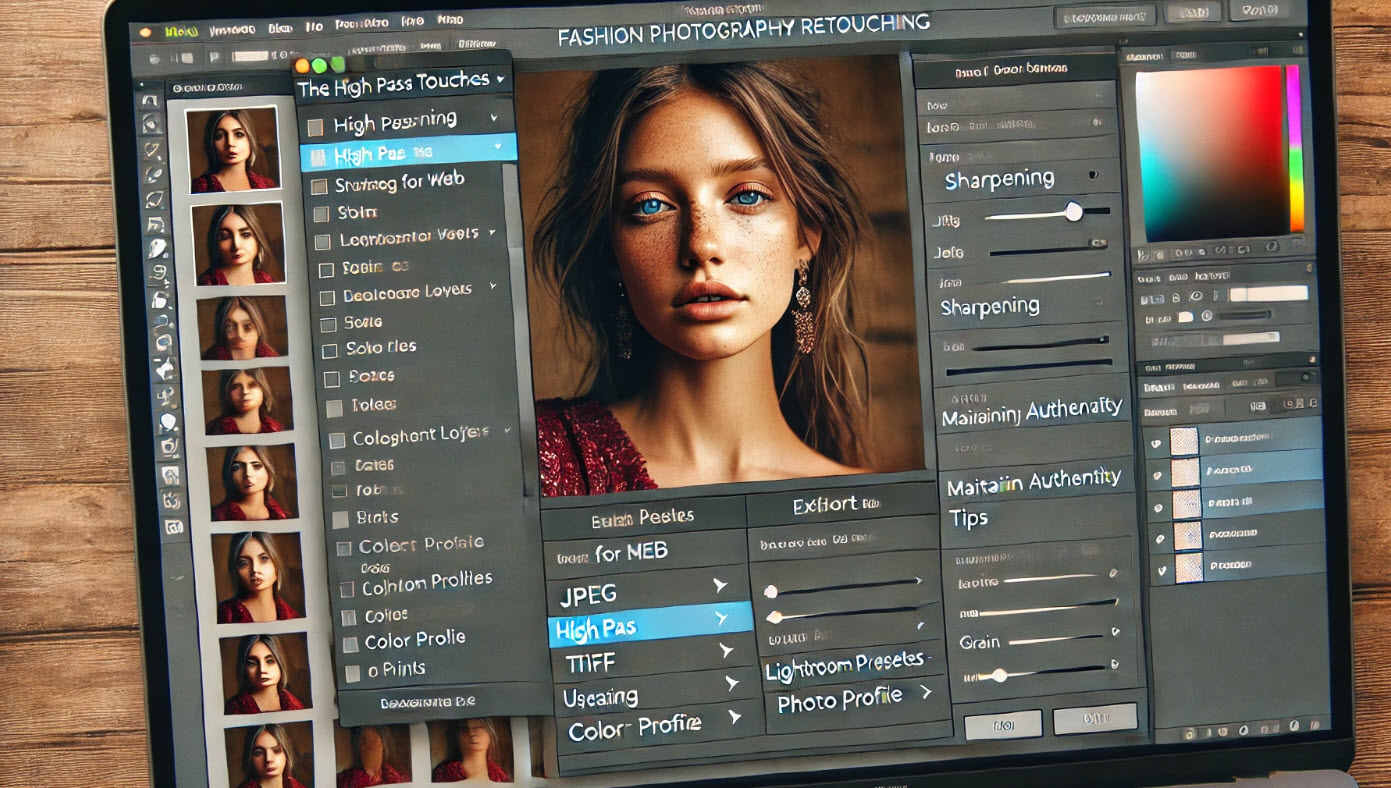Toggle visibility of the topmost layer

click(1158, 441)
